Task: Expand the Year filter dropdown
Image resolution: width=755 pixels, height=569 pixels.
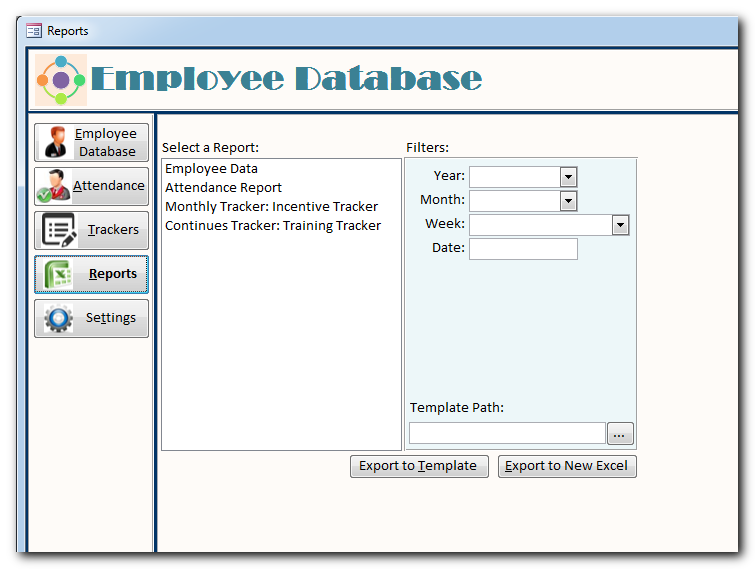Action: tap(568, 177)
